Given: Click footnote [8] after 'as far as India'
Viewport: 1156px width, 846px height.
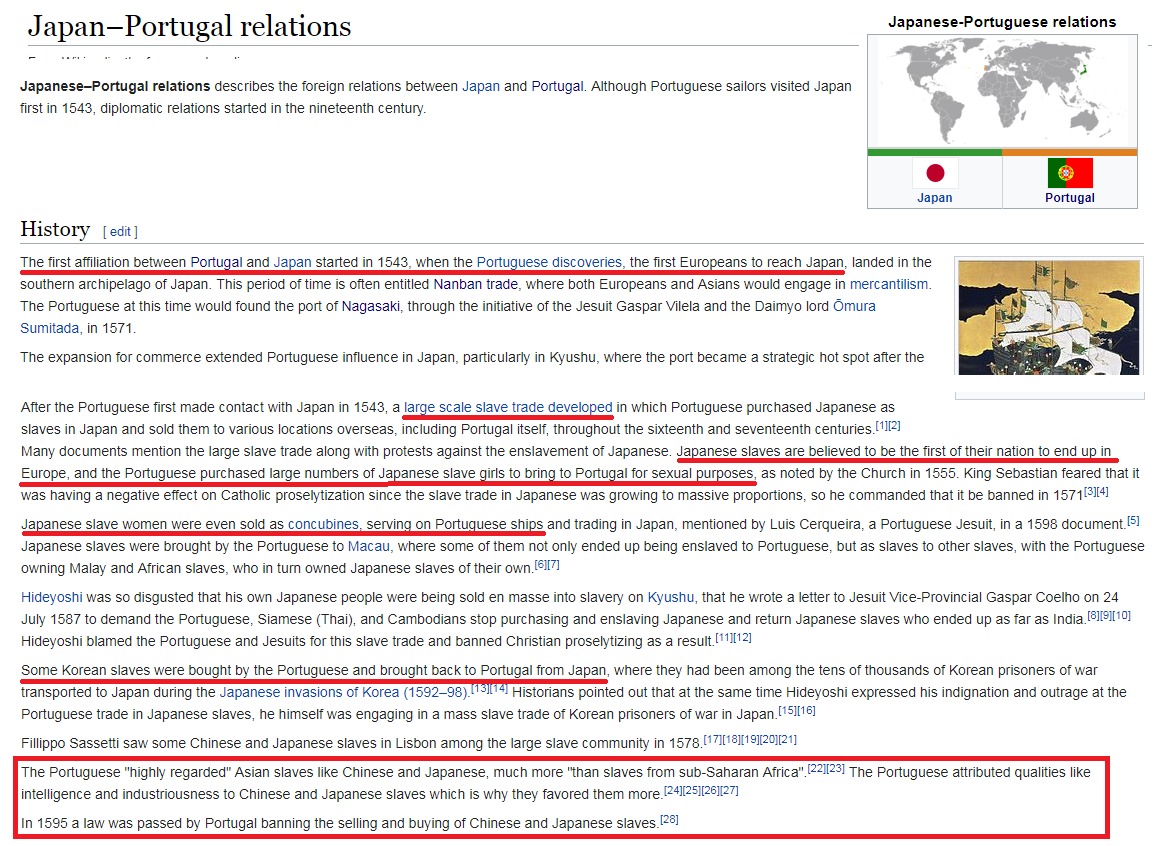Looking at the screenshot, I should pos(1093,615).
